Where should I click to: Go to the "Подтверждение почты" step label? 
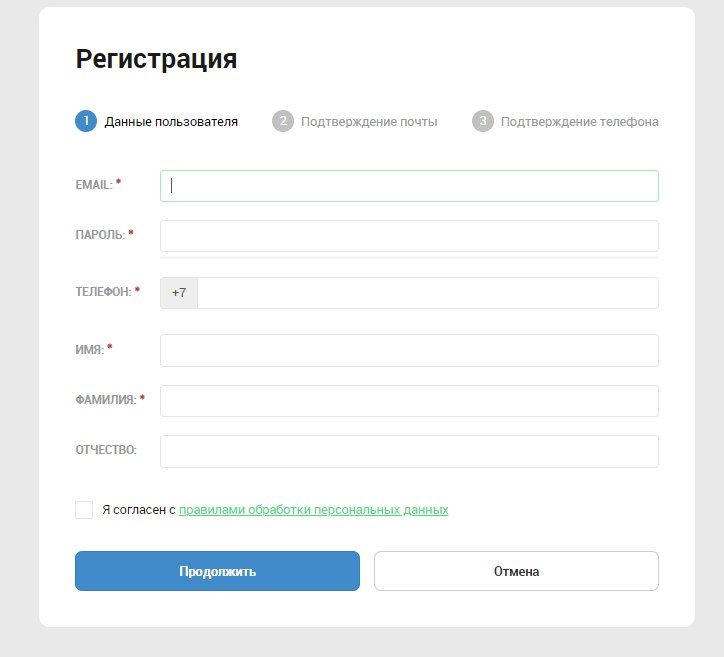pos(369,122)
